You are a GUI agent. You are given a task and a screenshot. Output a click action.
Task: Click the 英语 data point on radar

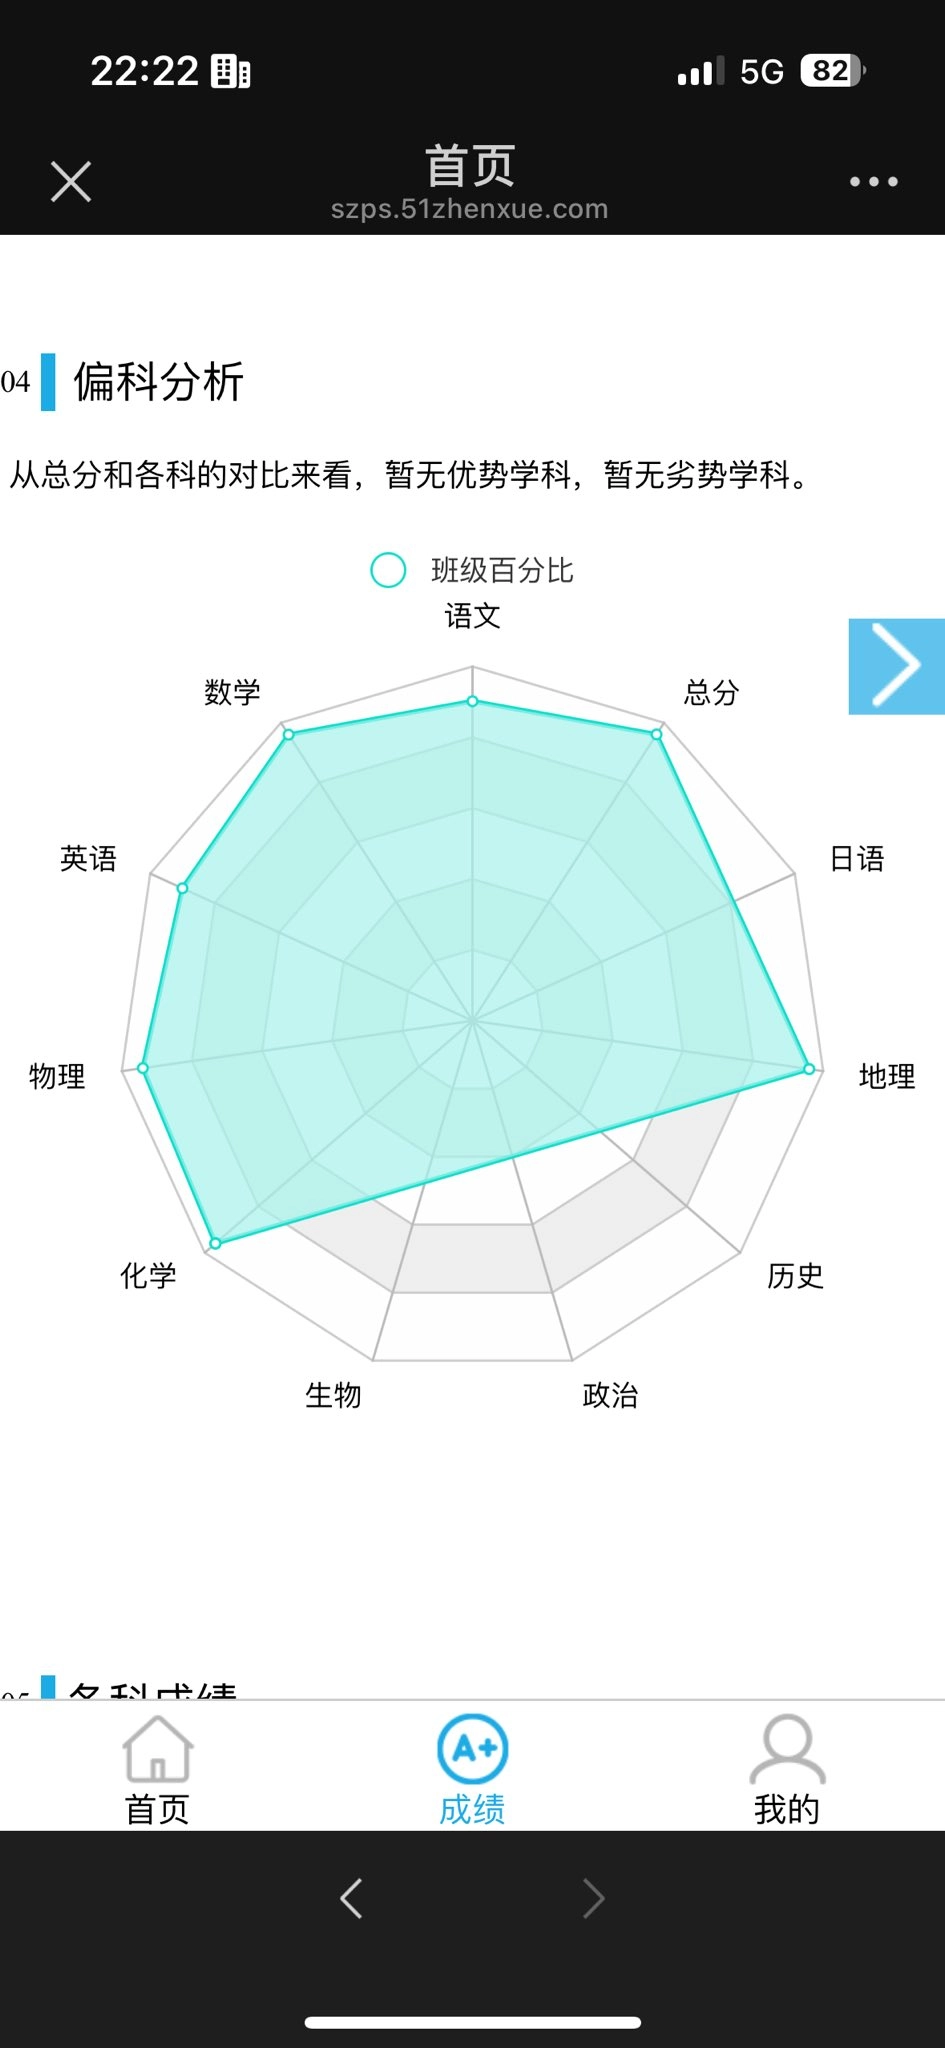click(x=183, y=888)
